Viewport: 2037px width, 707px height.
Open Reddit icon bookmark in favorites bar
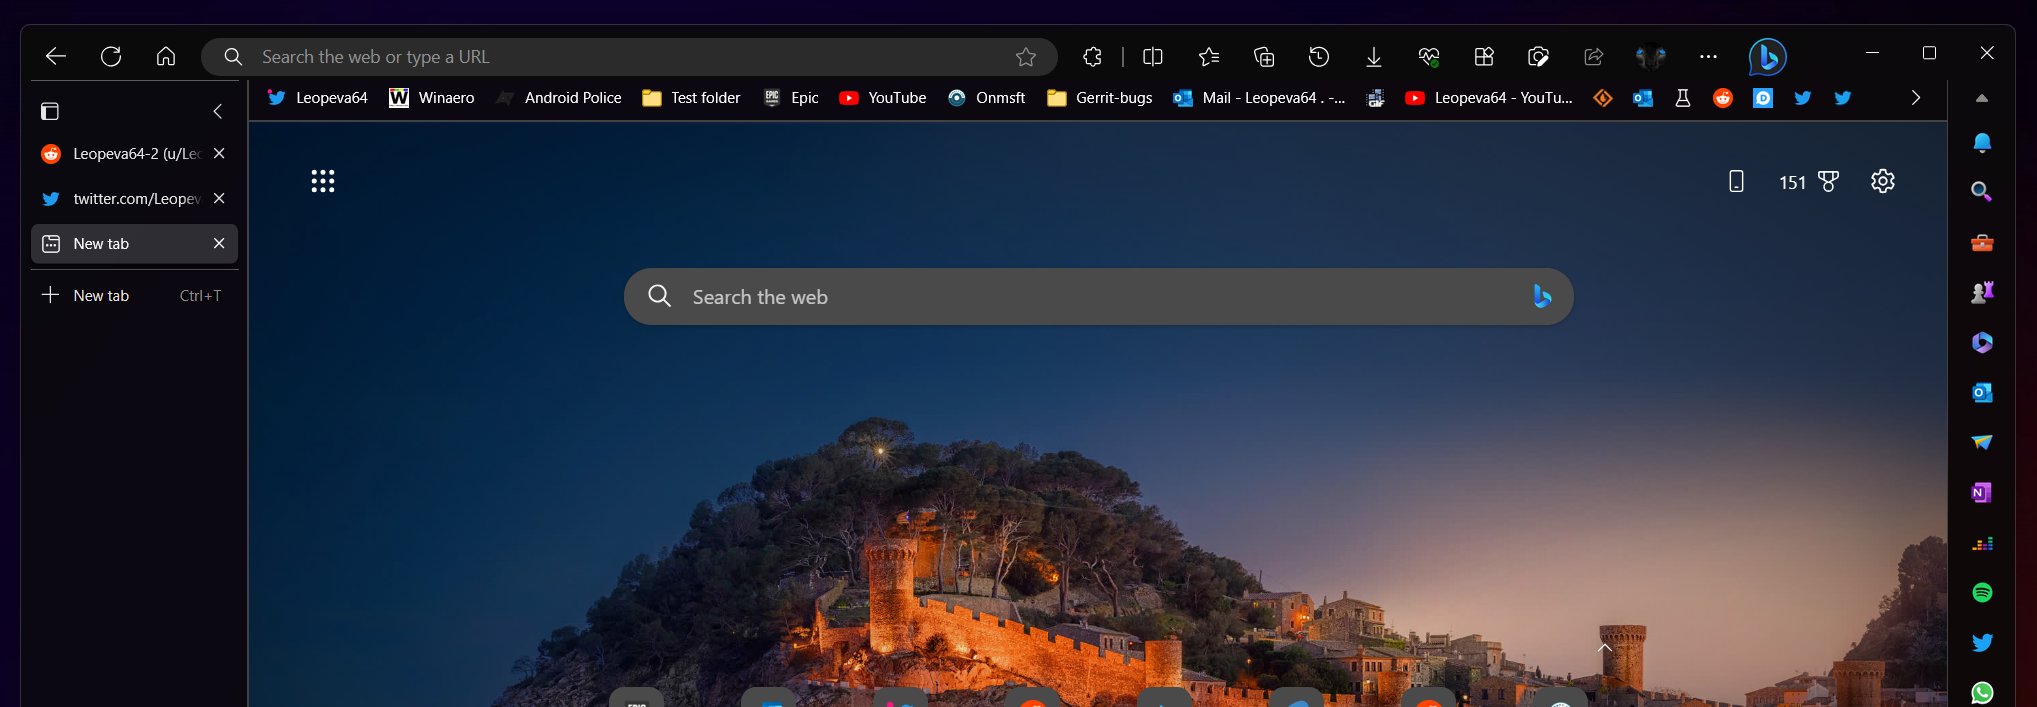click(1723, 98)
